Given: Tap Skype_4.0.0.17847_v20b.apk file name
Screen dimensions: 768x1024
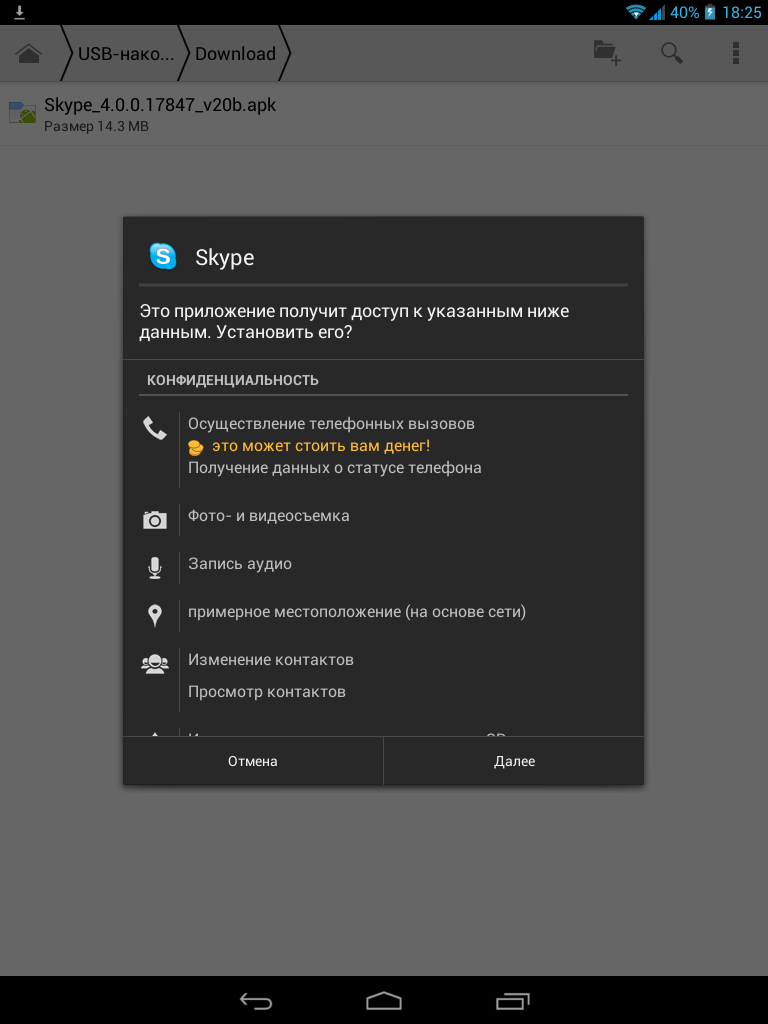Looking at the screenshot, I should point(160,104).
